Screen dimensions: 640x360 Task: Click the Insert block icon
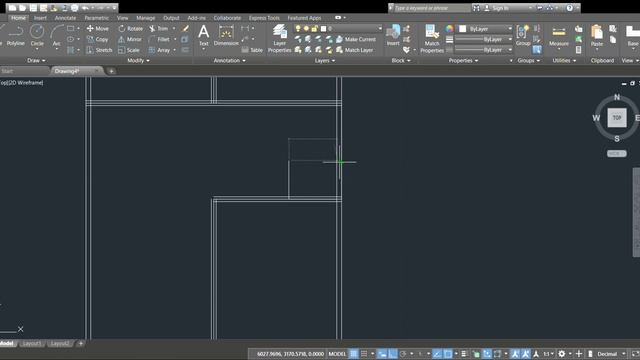393,35
